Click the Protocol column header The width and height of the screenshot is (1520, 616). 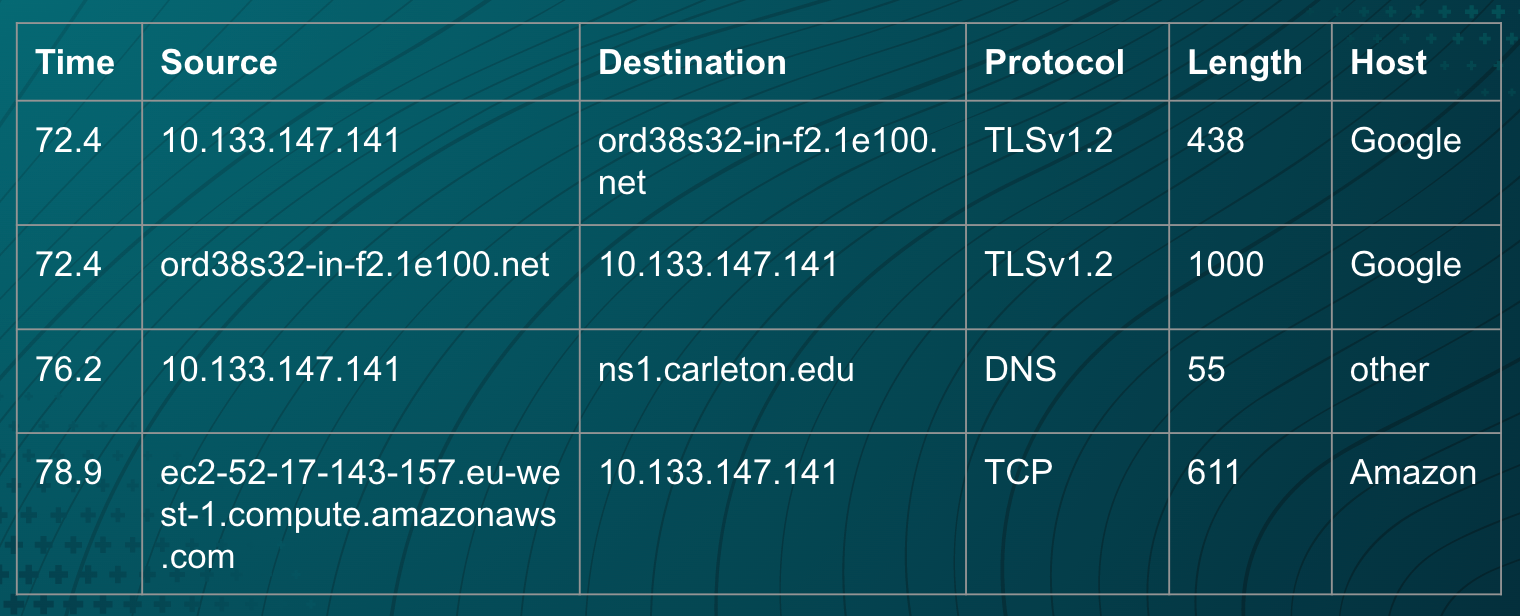1054,63
